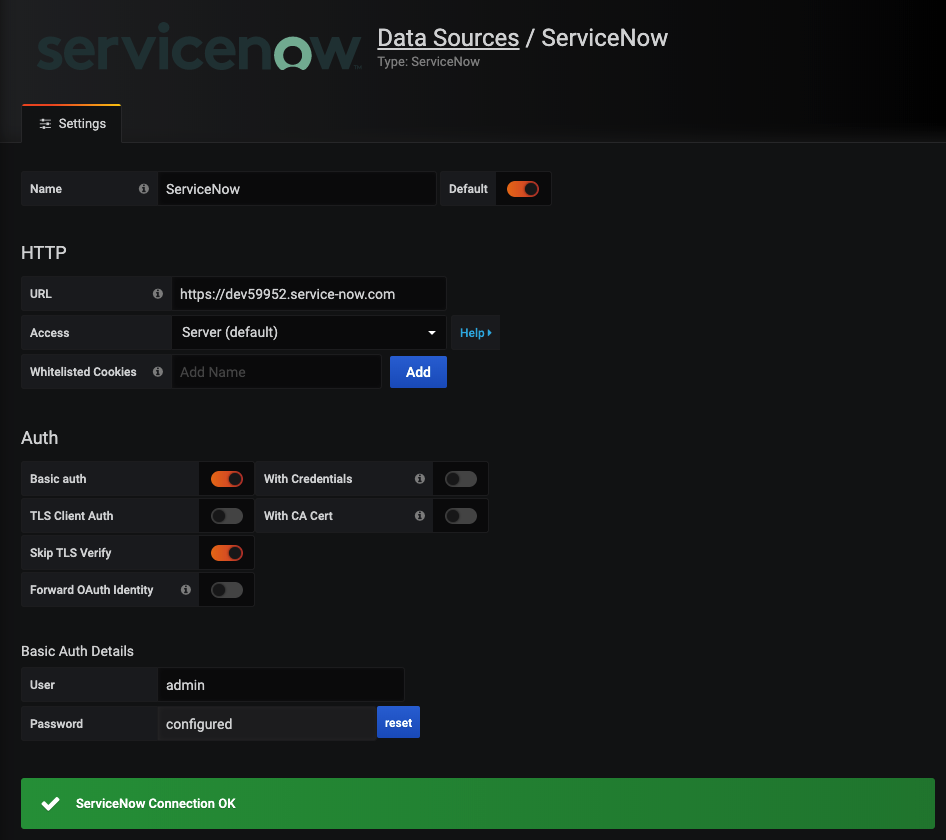
Task: Click the 'Type: ServiceNow' subtitle text
Action: 428,62
